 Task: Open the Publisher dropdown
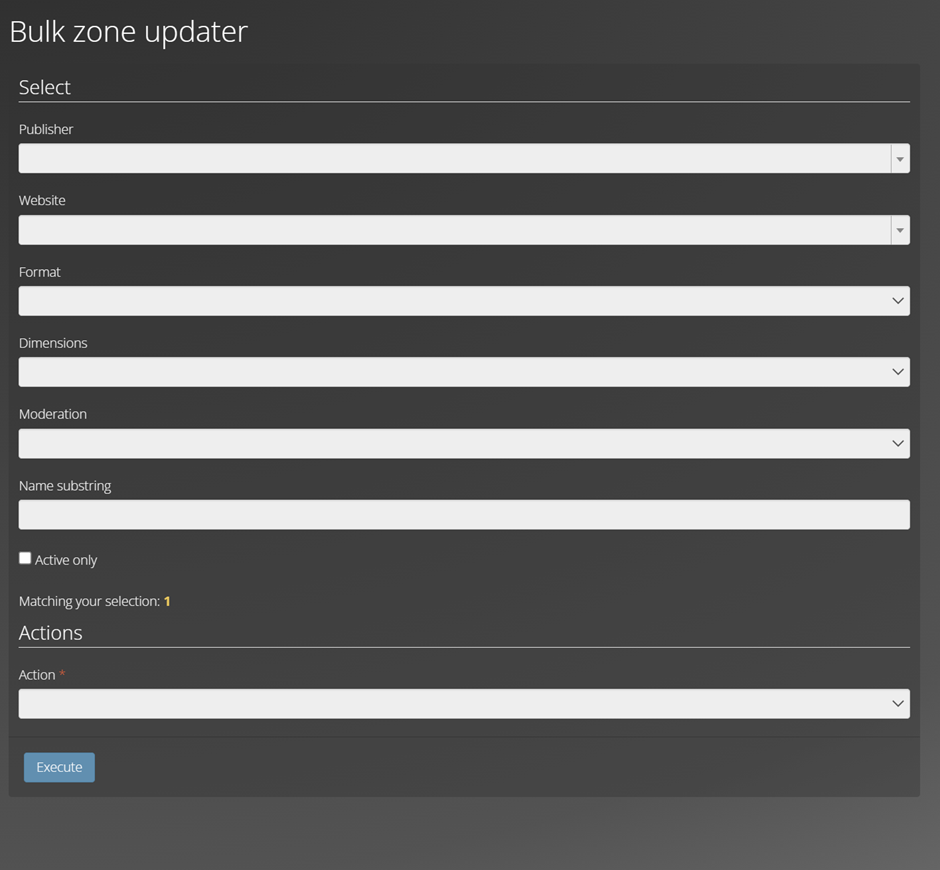(x=464, y=158)
